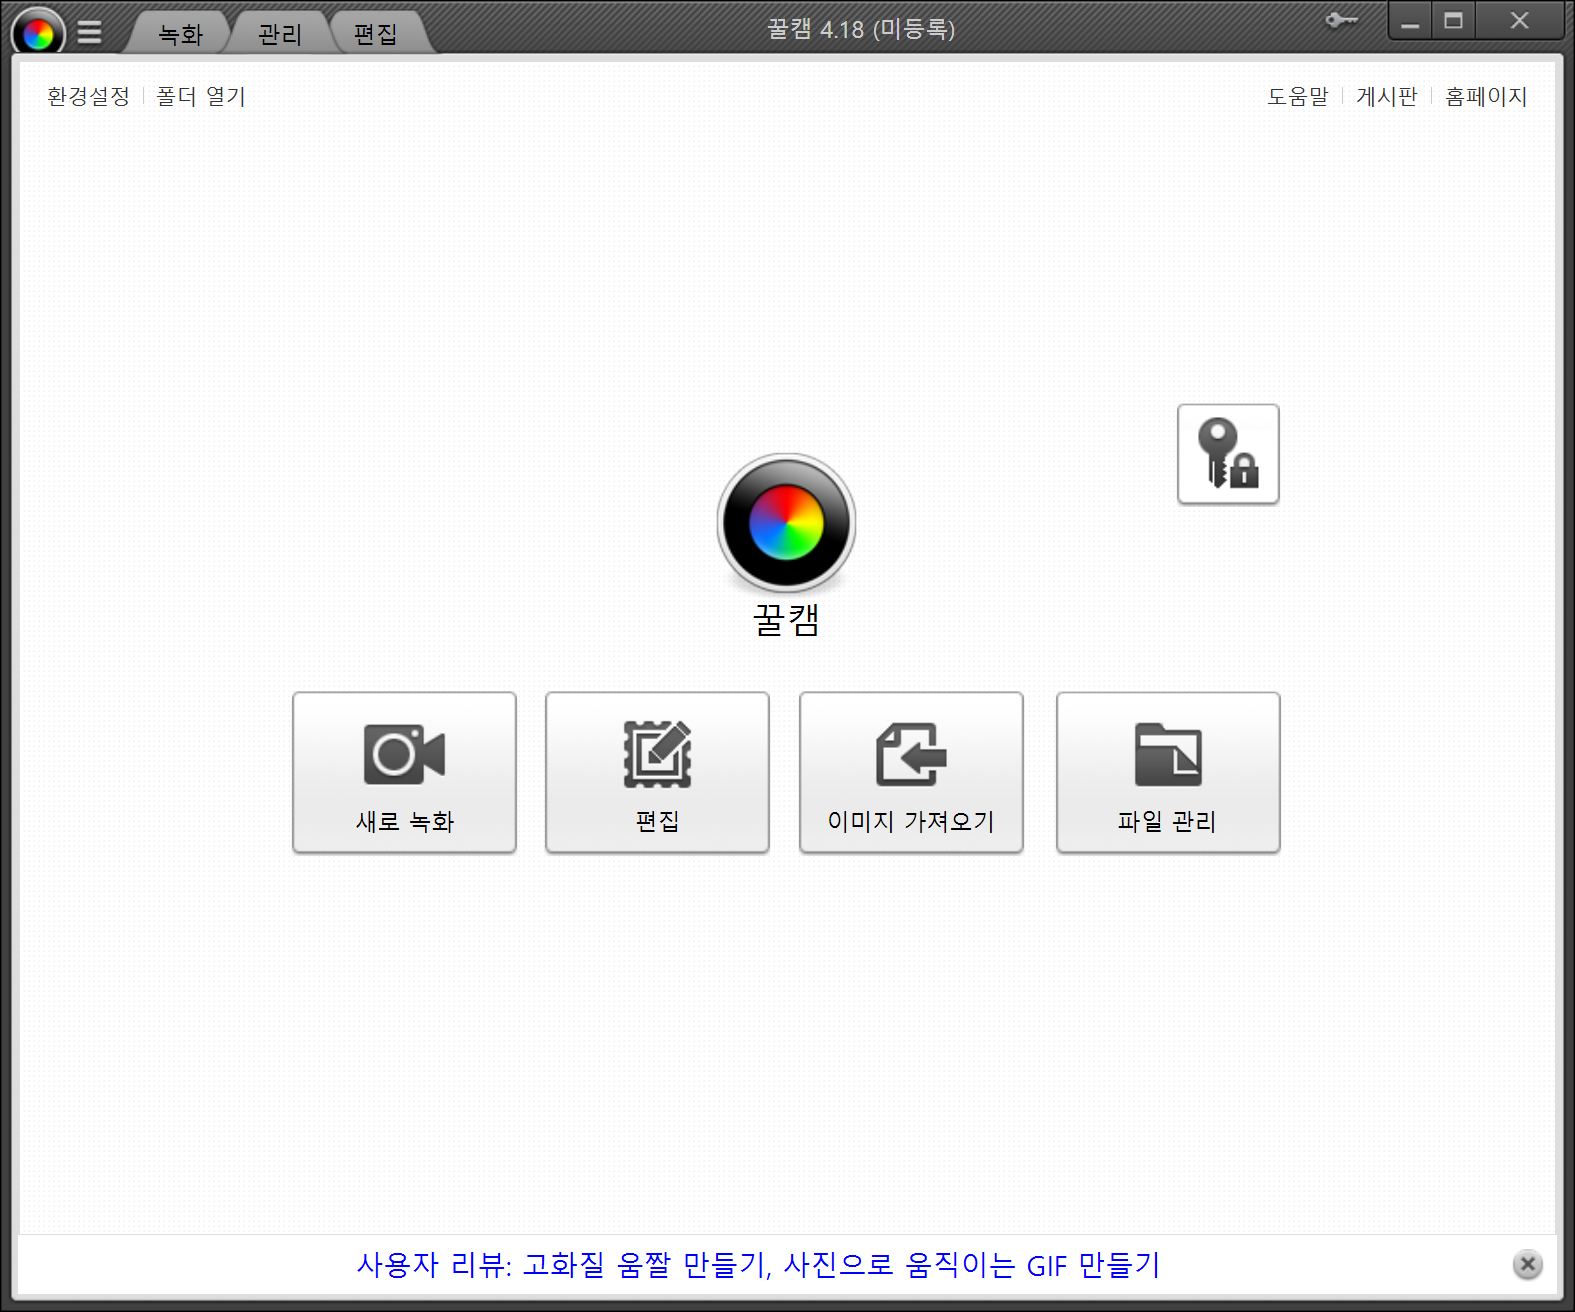Viewport: 1575px width, 1312px height.
Task: Visit the 게시판 board link
Action: 1387,96
